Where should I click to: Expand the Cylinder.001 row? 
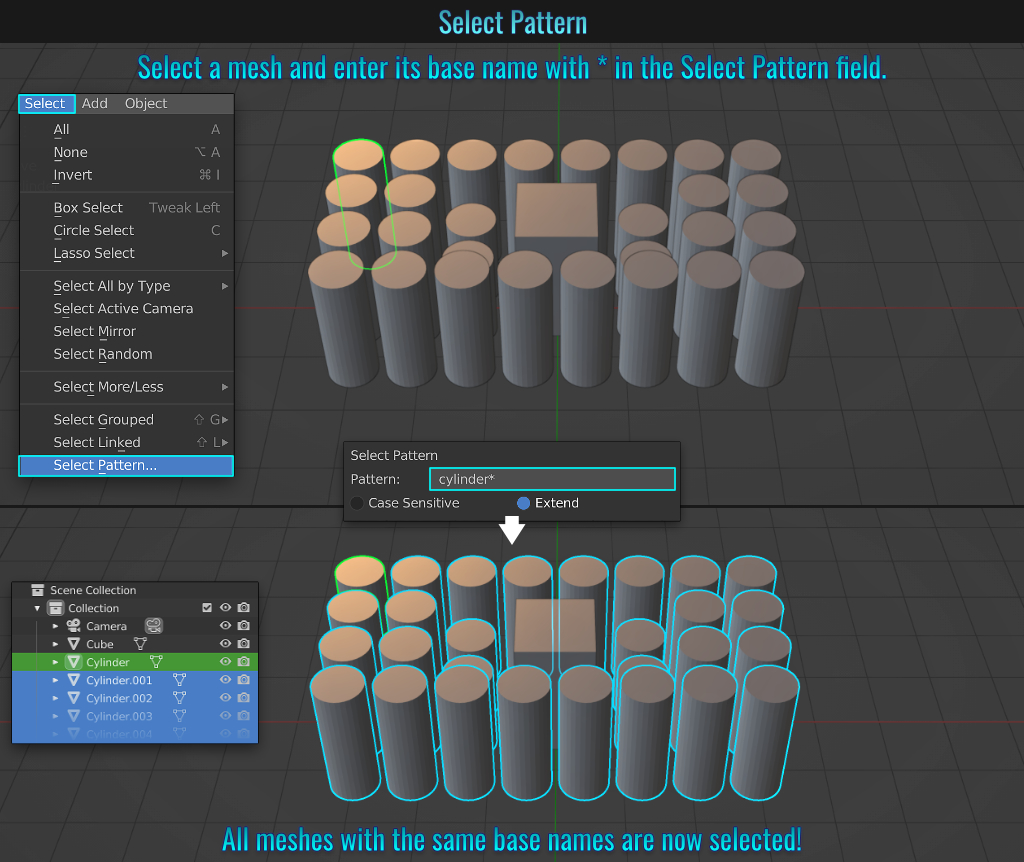[56, 680]
